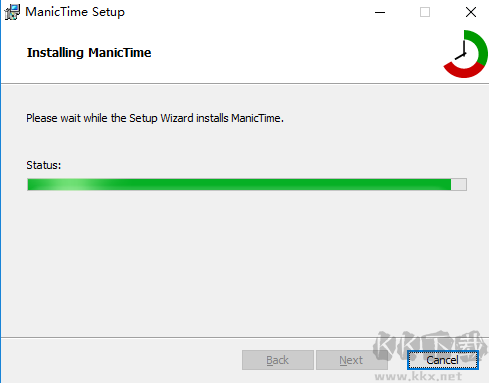Image resolution: width=489 pixels, height=383 pixels.
Task: Click the grayed-out maximize window icon
Action: (x=425, y=12)
